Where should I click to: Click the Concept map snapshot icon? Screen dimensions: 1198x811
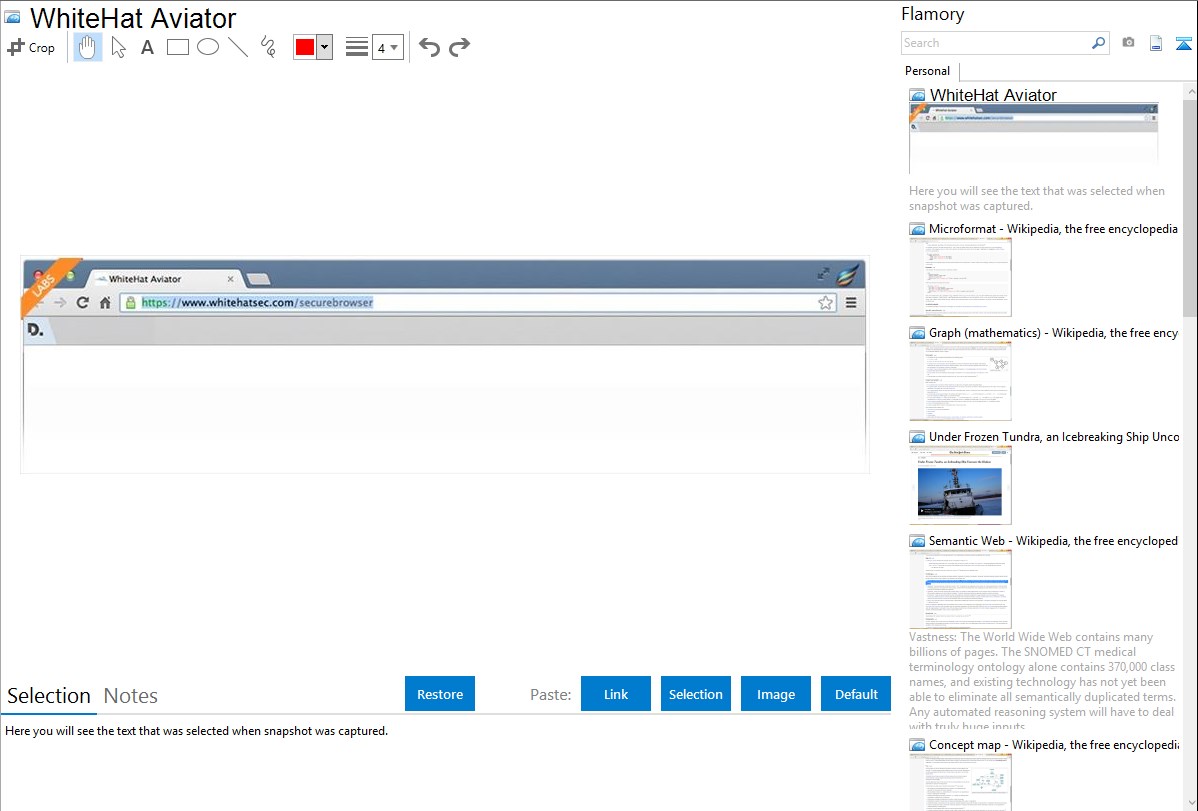917,744
